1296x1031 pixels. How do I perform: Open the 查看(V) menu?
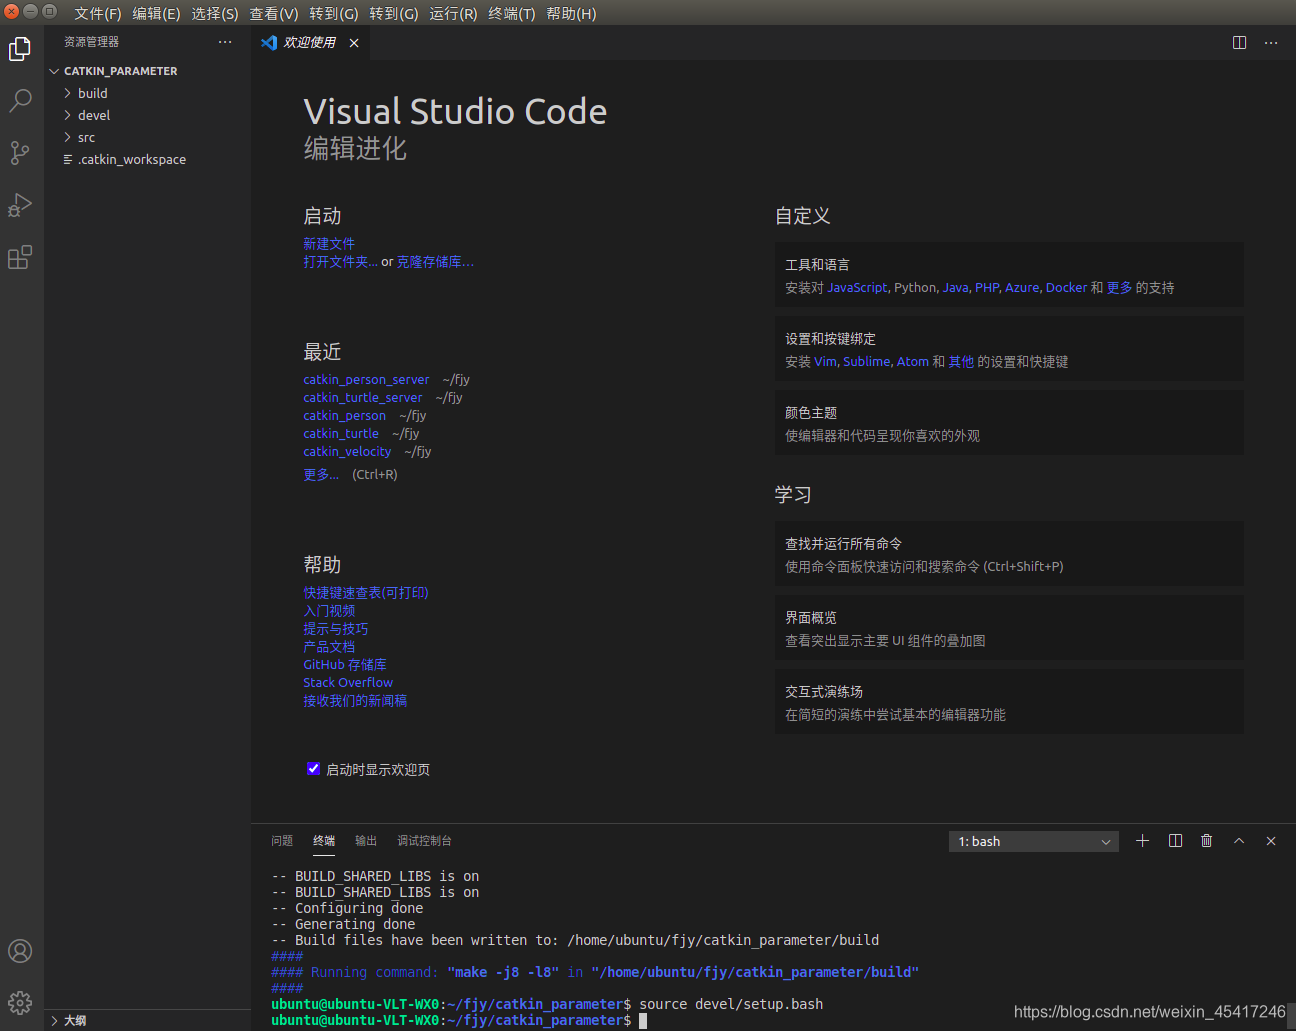(274, 13)
